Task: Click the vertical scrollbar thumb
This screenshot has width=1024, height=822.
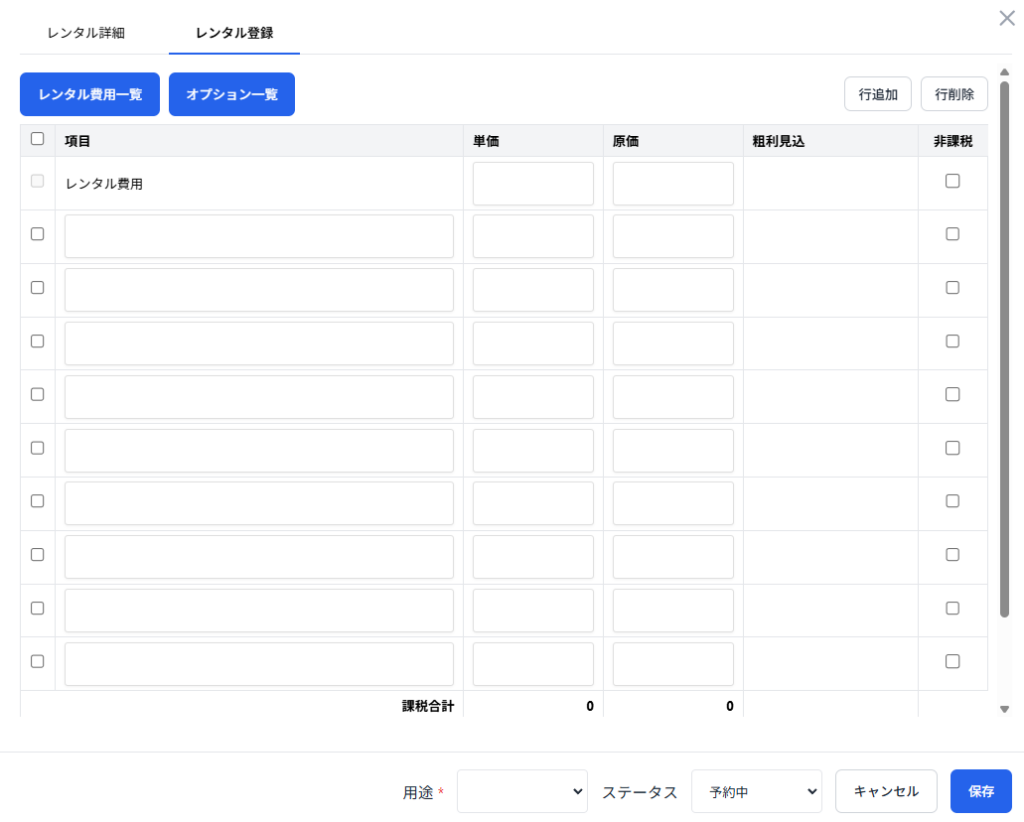Action: click(x=1004, y=350)
